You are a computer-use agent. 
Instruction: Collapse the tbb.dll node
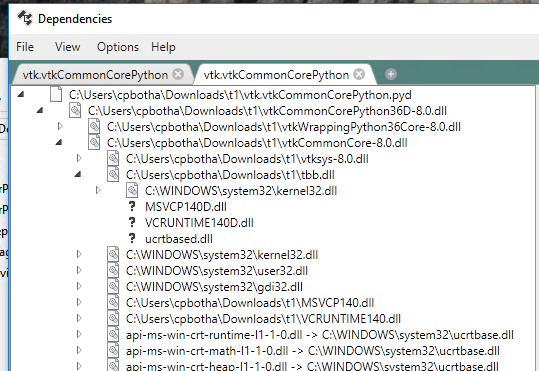(x=78, y=174)
